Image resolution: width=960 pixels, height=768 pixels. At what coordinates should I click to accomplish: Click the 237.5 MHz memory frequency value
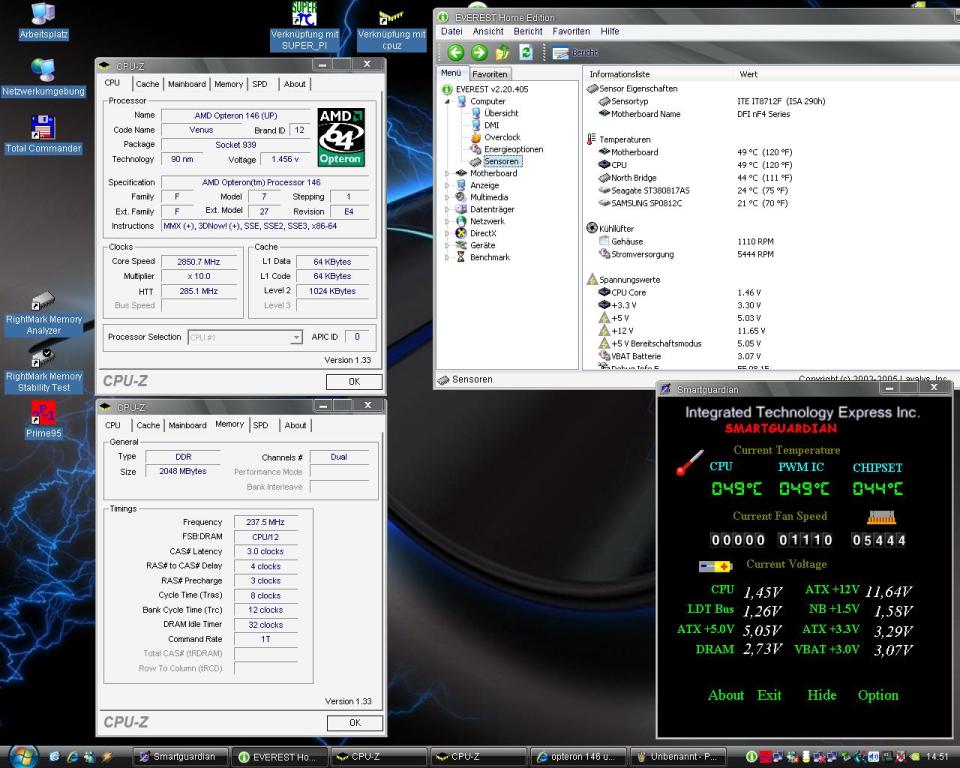[x=265, y=522]
